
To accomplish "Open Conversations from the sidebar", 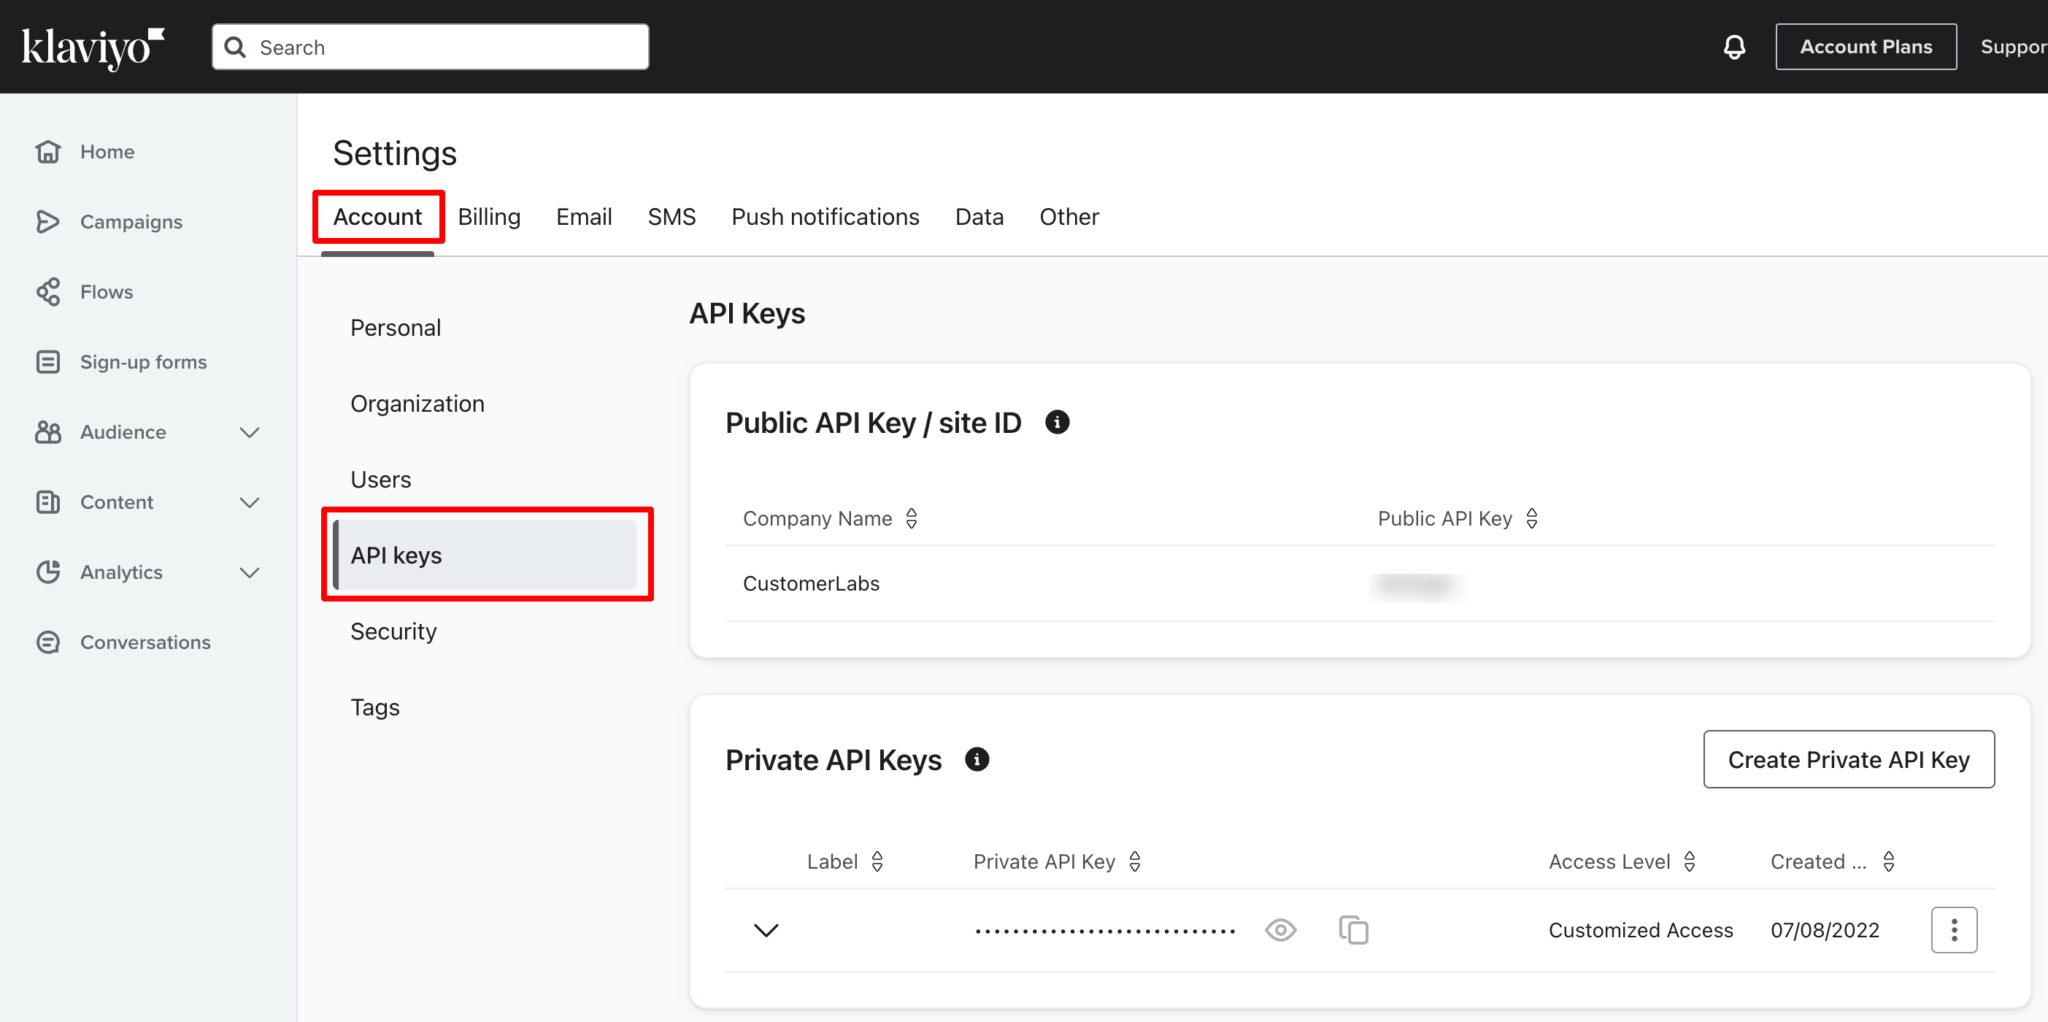I will pyautogui.click(x=48, y=641).
